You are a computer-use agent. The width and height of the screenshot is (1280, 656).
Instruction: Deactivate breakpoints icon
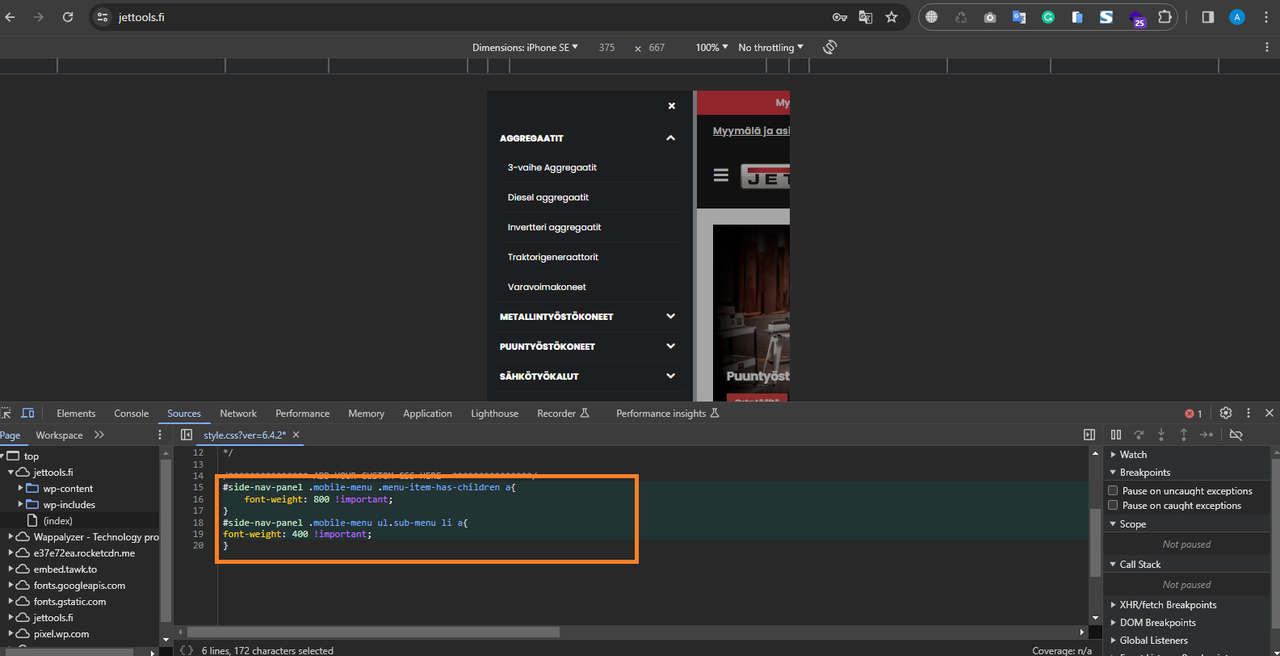point(1236,435)
